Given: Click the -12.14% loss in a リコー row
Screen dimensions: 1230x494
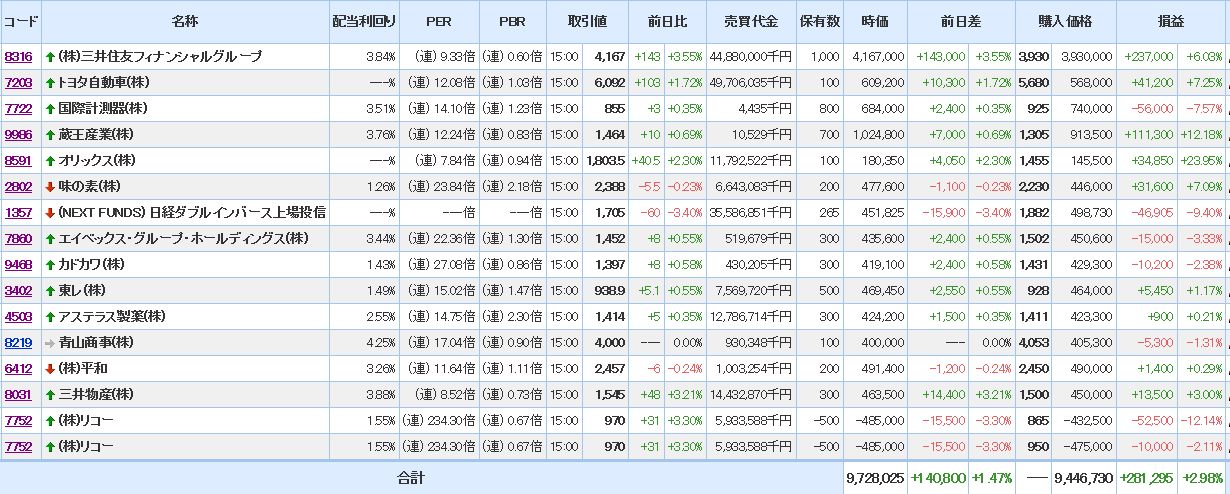Looking at the screenshot, I should click(x=1201, y=421).
